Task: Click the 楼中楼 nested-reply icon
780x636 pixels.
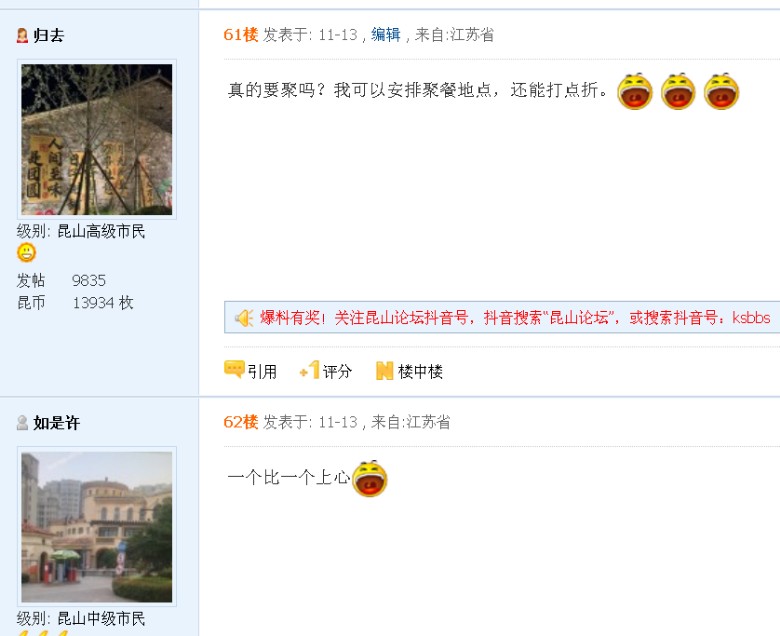Action: (x=385, y=370)
